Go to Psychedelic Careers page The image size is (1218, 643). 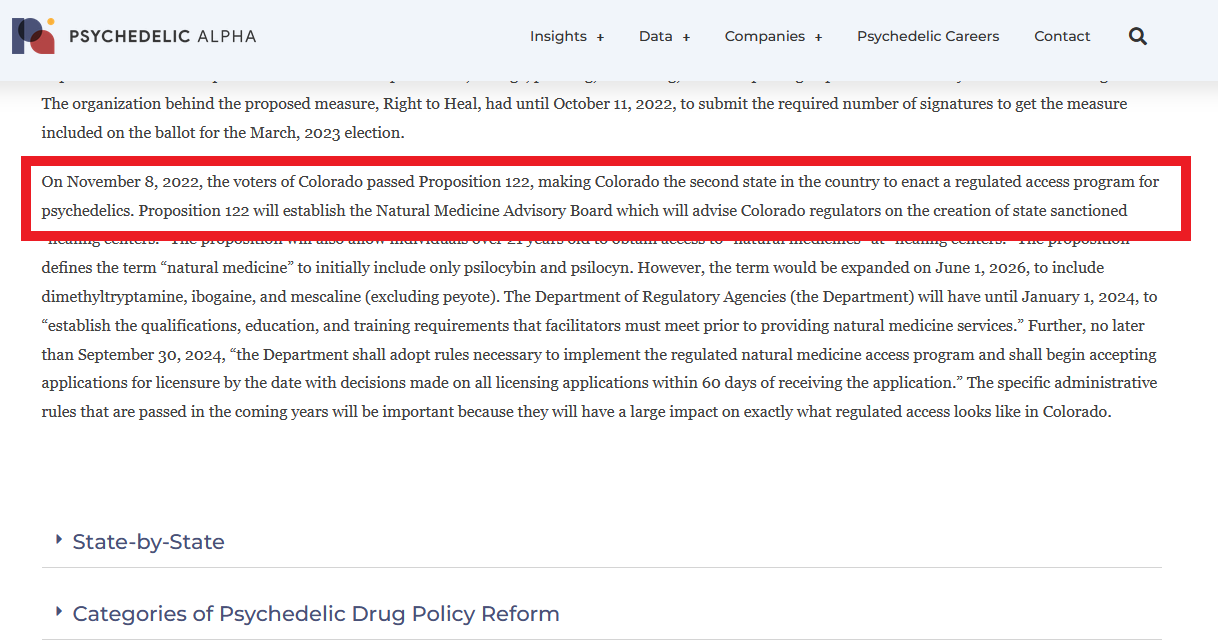click(x=928, y=36)
